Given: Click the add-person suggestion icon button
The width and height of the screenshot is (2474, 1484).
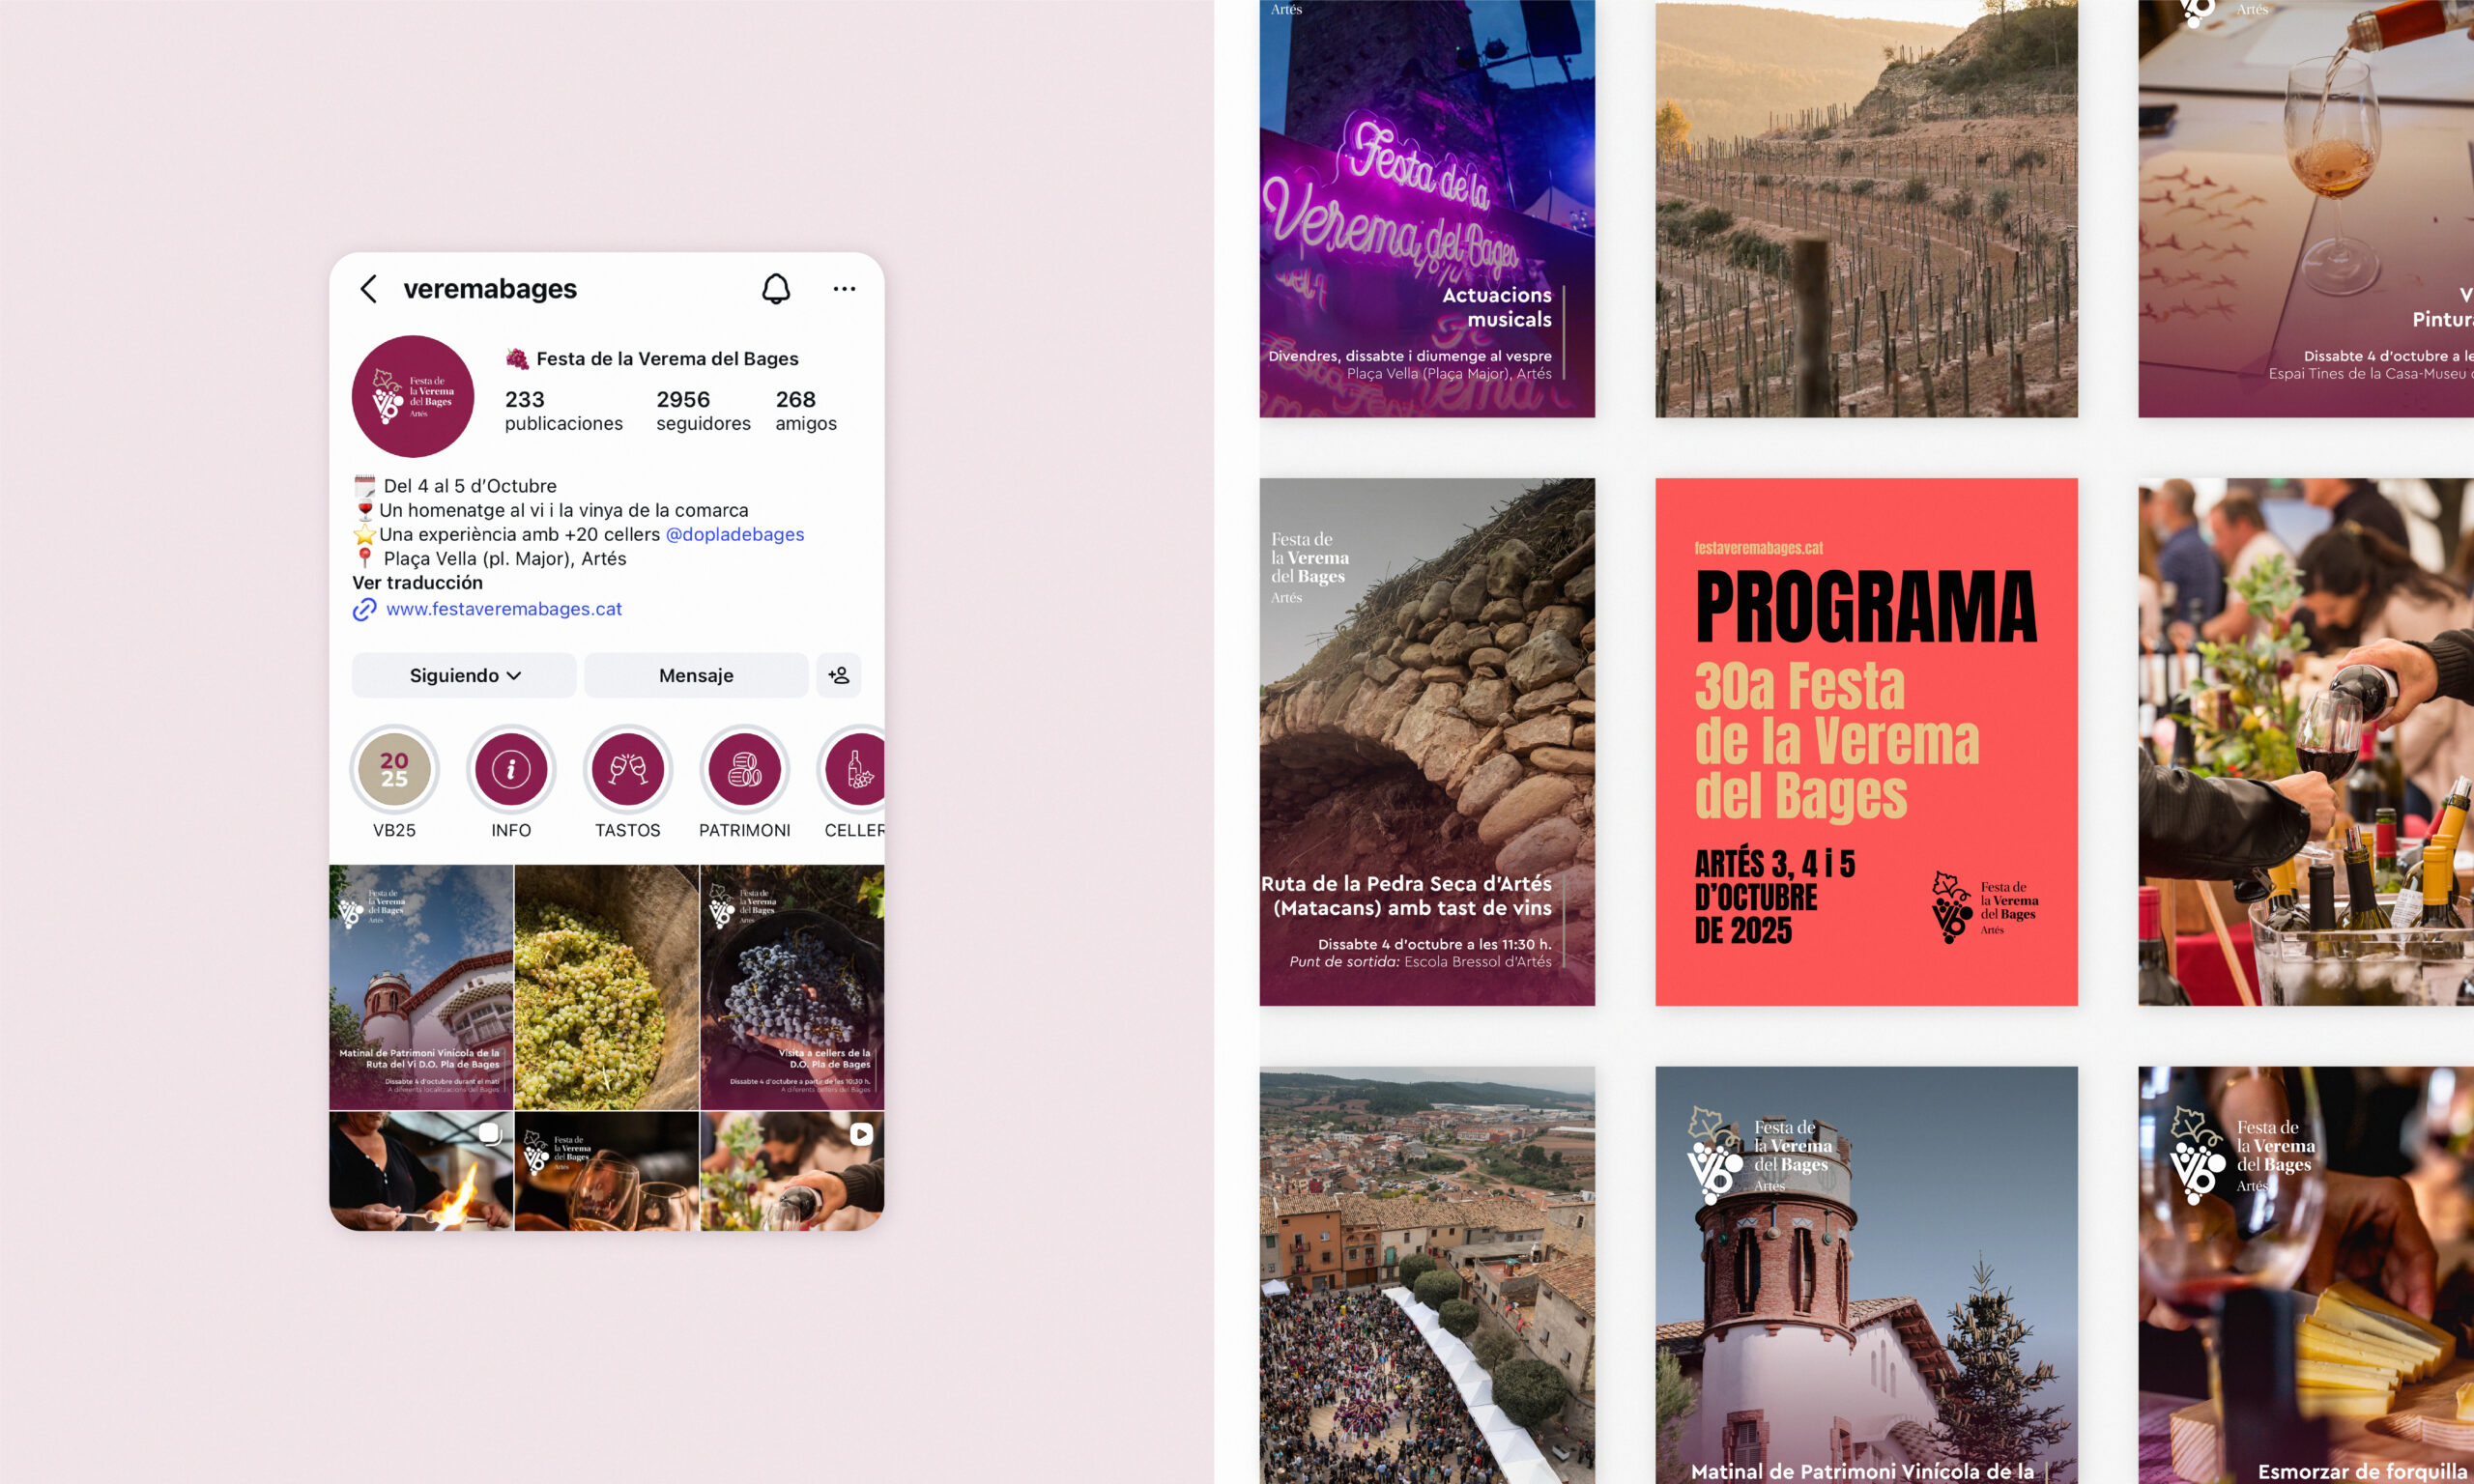Looking at the screenshot, I should [838, 675].
